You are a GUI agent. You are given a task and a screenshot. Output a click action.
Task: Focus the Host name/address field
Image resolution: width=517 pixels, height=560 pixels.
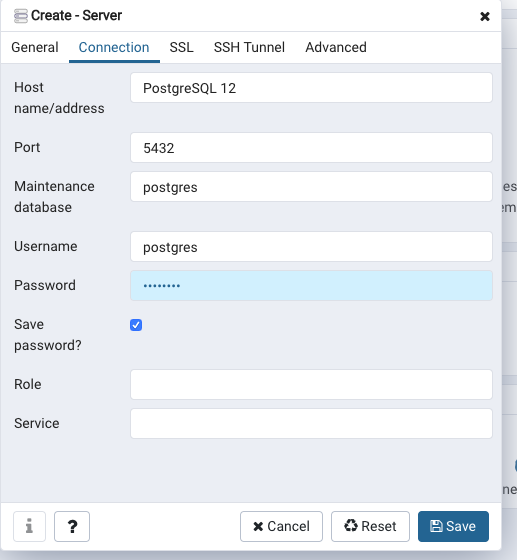tap(311, 88)
